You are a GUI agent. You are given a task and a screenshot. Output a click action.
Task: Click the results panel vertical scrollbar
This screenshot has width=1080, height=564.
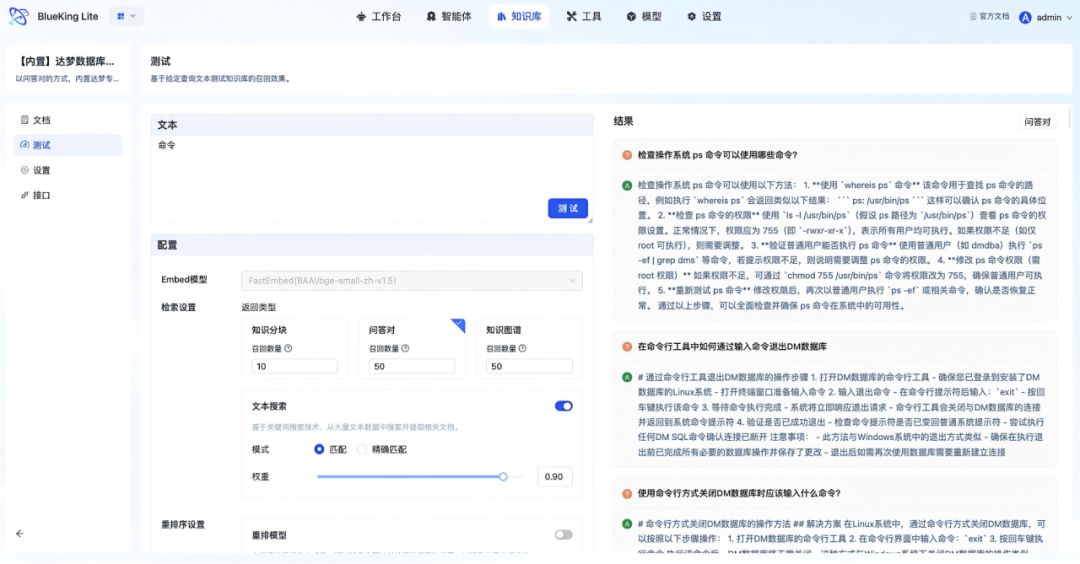click(x=1070, y=117)
